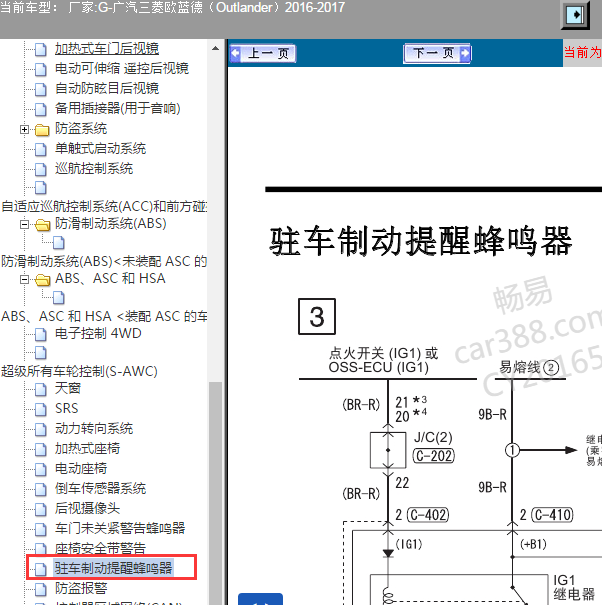Go to next page (下一页)
602x605 pixels.
pyautogui.click(x=437, y=53)
